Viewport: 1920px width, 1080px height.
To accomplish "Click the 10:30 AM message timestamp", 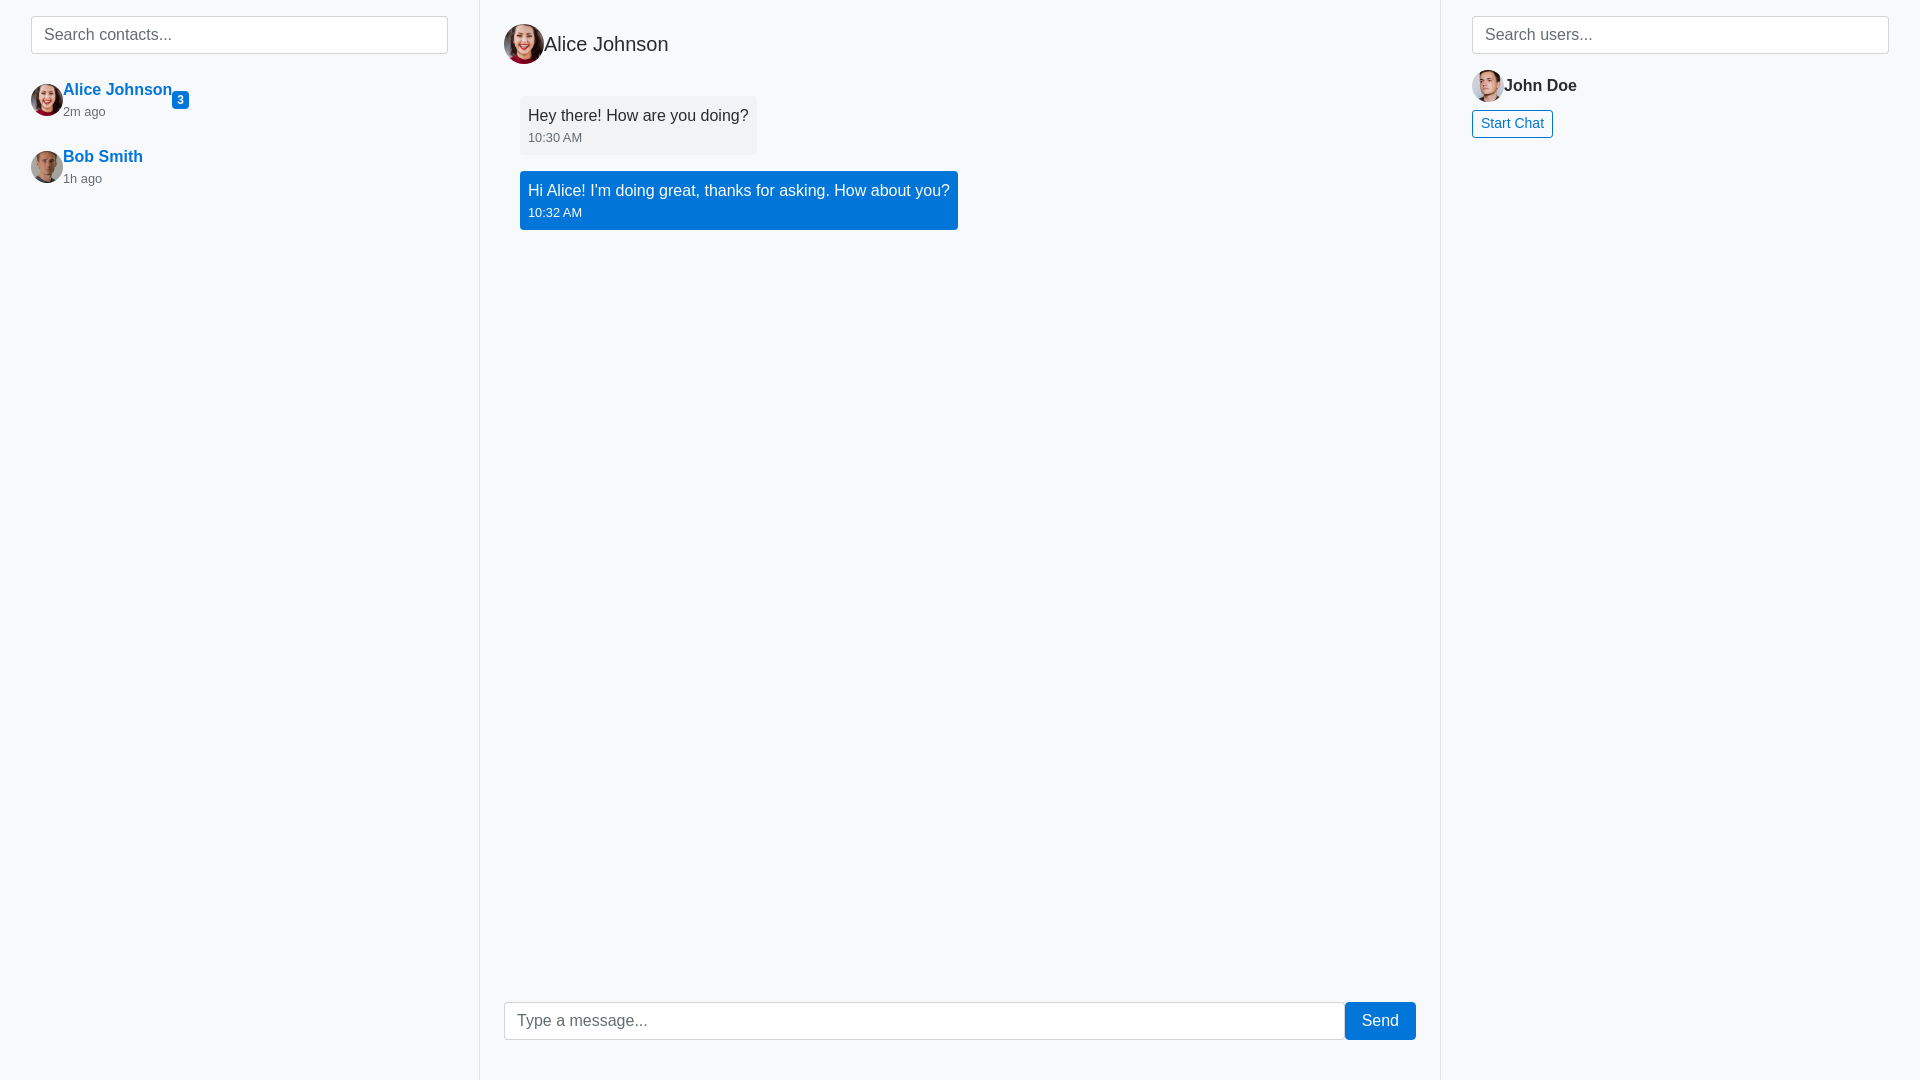I will 555,138.
